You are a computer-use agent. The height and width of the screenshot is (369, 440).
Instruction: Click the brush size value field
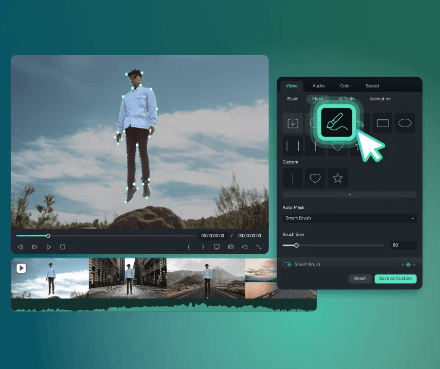pyautogui.click(x=403, y=245)
